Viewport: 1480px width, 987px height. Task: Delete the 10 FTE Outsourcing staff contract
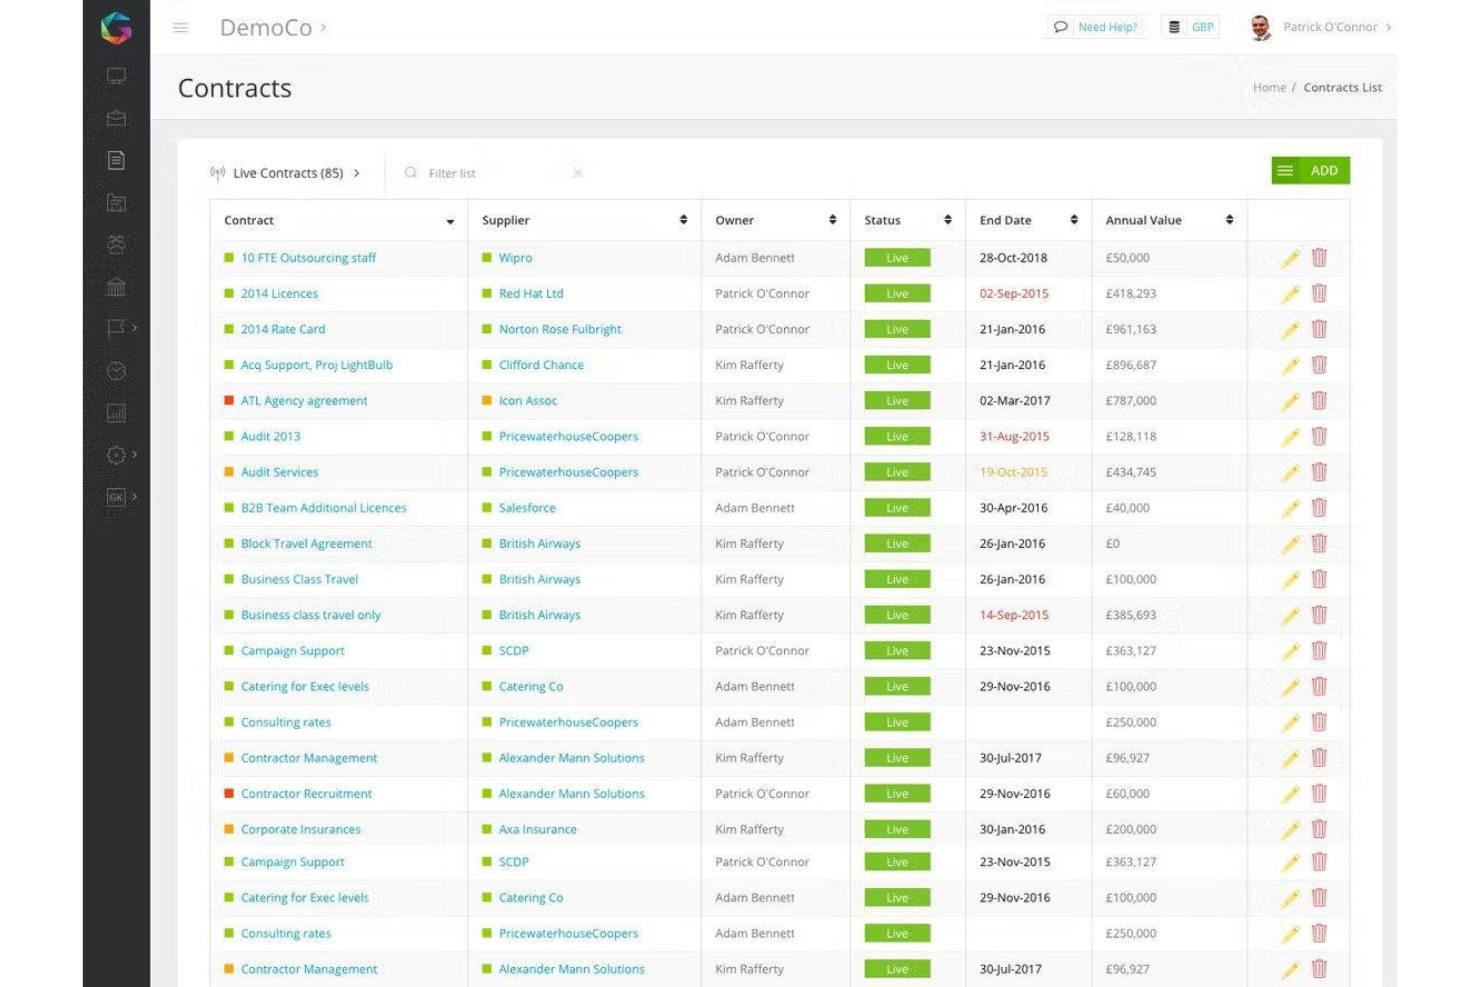pos(1319,257)
